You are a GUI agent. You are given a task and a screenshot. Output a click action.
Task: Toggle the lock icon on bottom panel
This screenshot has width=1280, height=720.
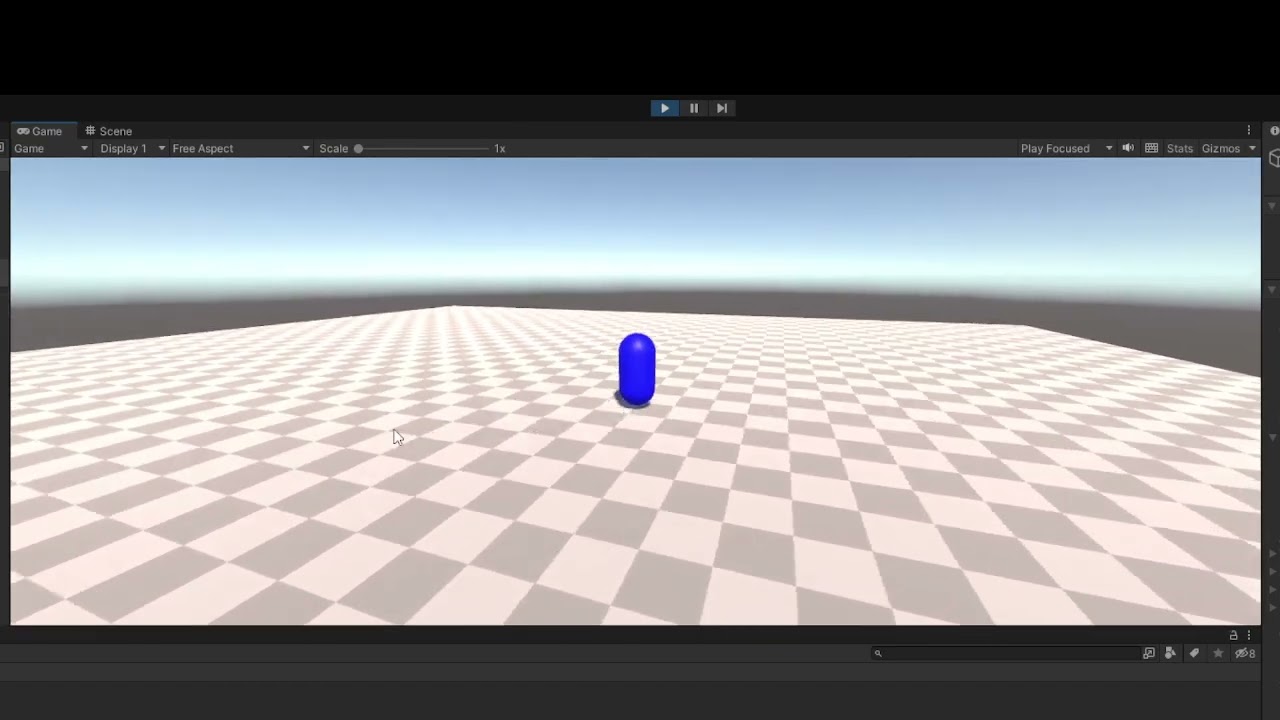click(1233, 635)
